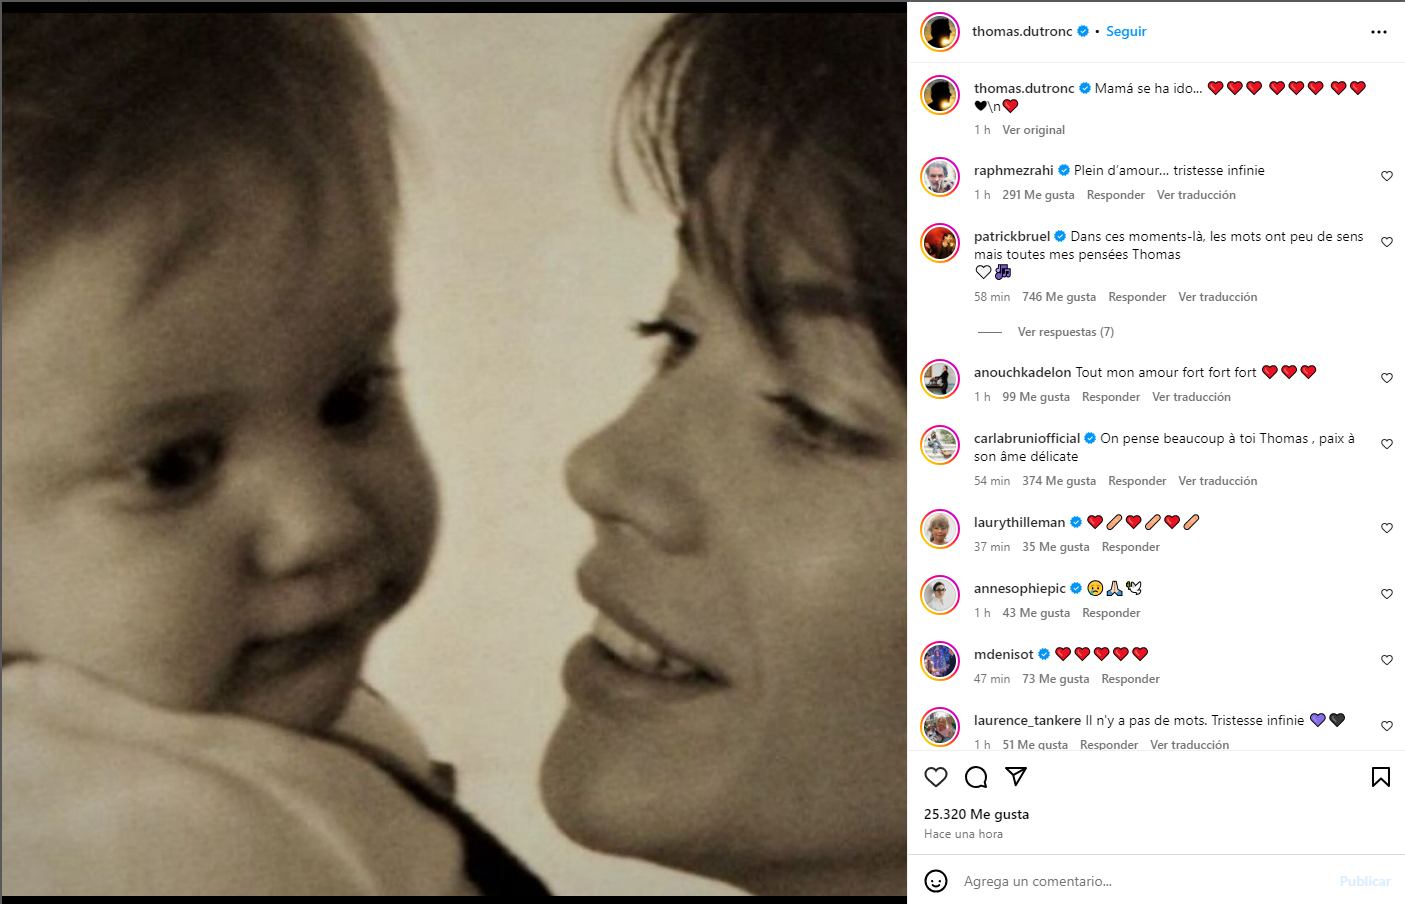Open the comment bubble icon
1405x904 pixels.
[976, 777]
